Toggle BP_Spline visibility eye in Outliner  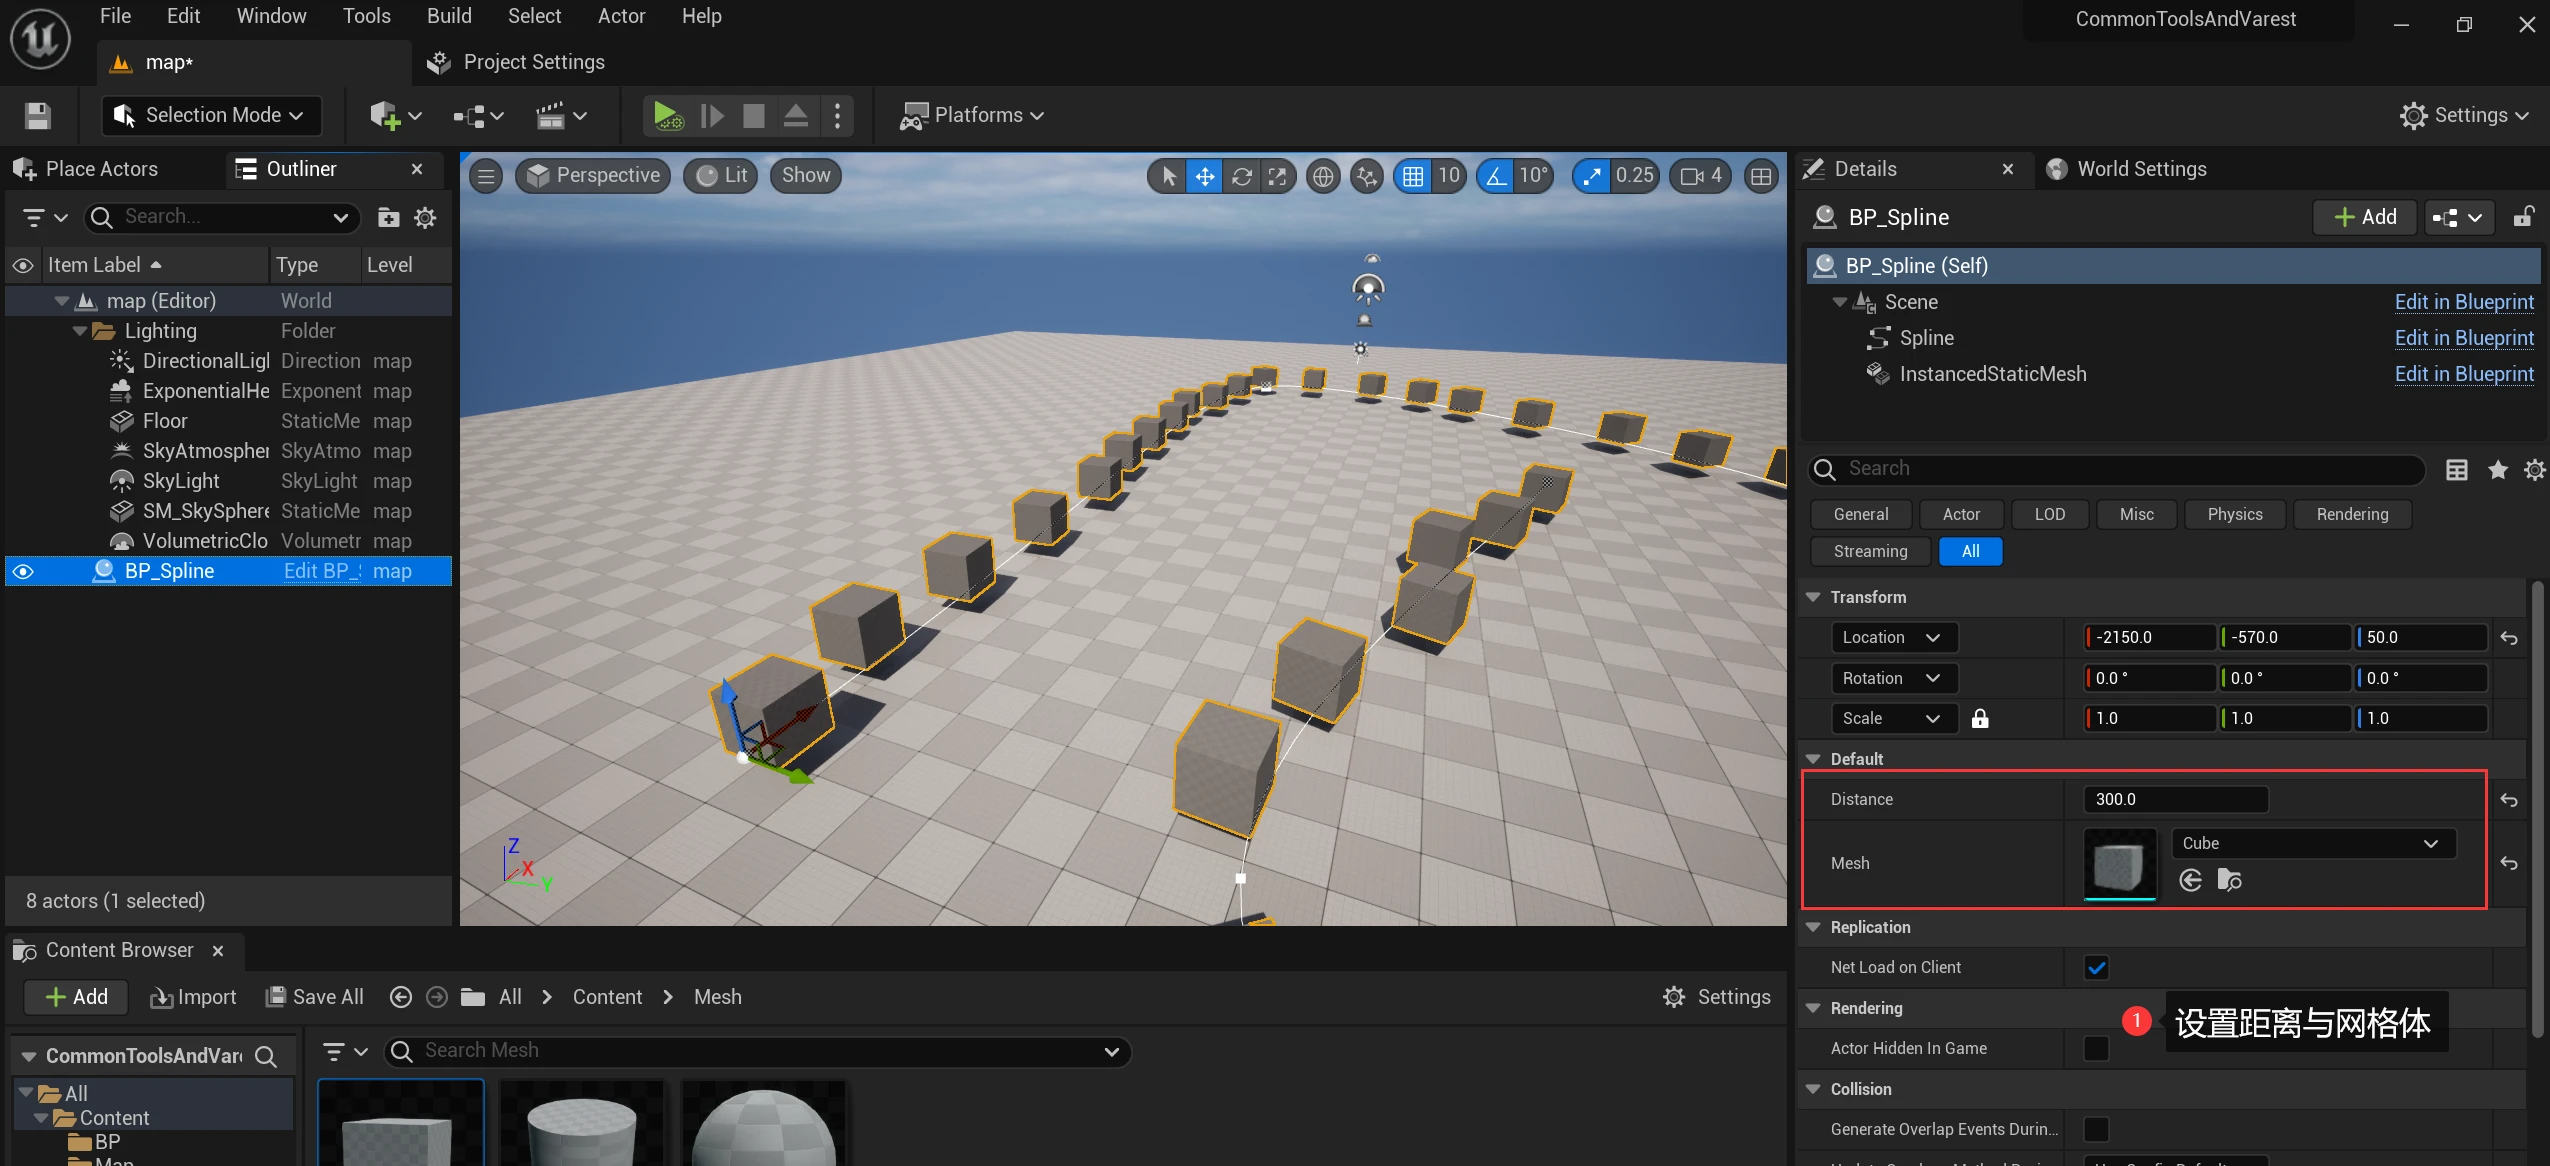point(23,572)
